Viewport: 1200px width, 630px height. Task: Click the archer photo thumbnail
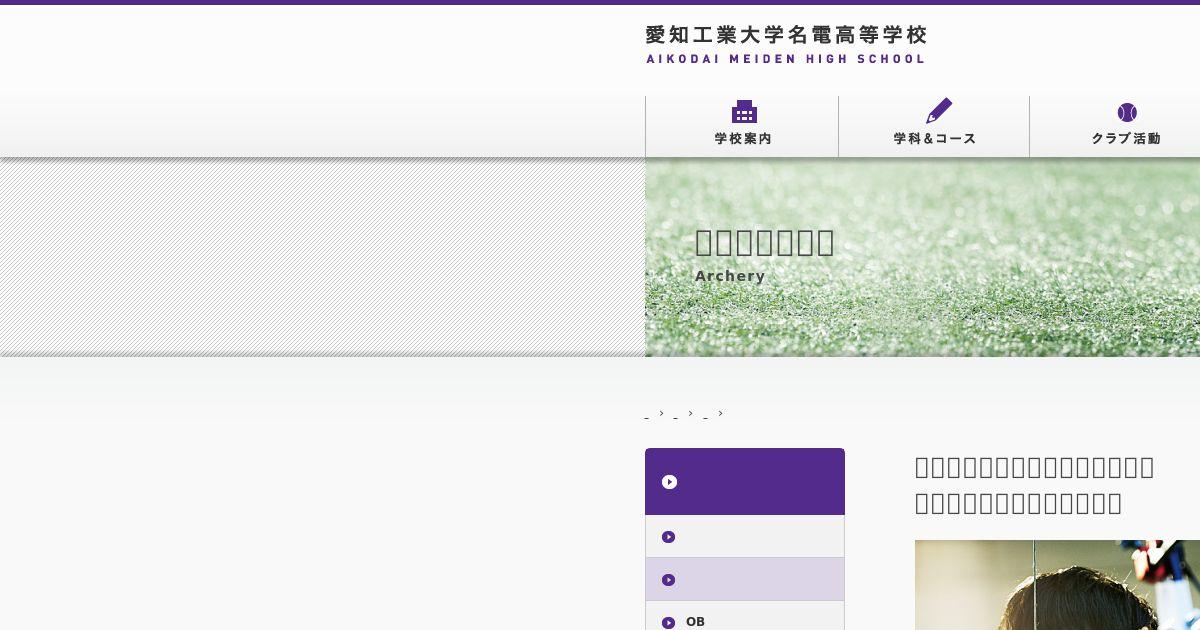(x=1057, y=585)
